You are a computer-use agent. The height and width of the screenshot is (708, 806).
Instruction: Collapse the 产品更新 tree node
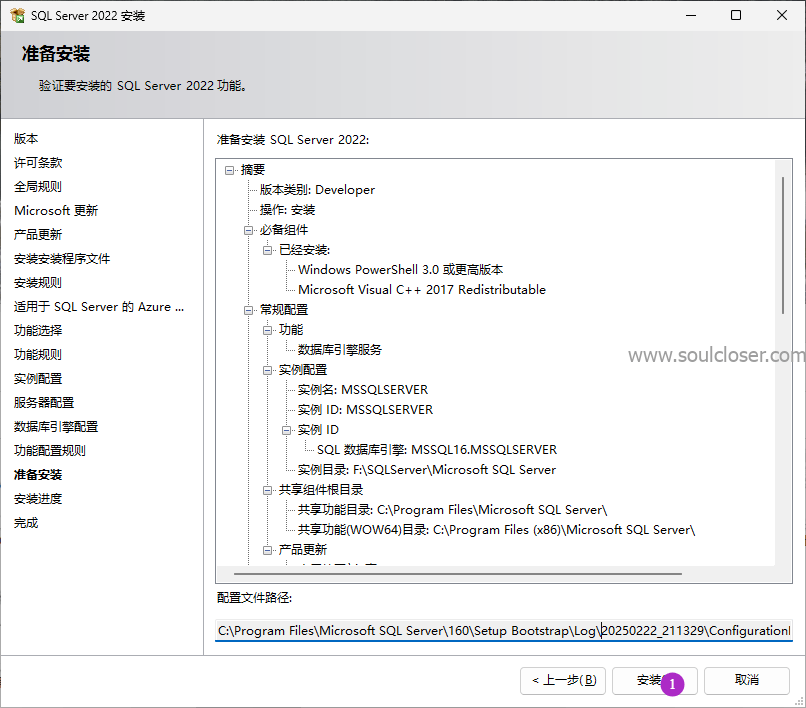(x=267, y=550)
